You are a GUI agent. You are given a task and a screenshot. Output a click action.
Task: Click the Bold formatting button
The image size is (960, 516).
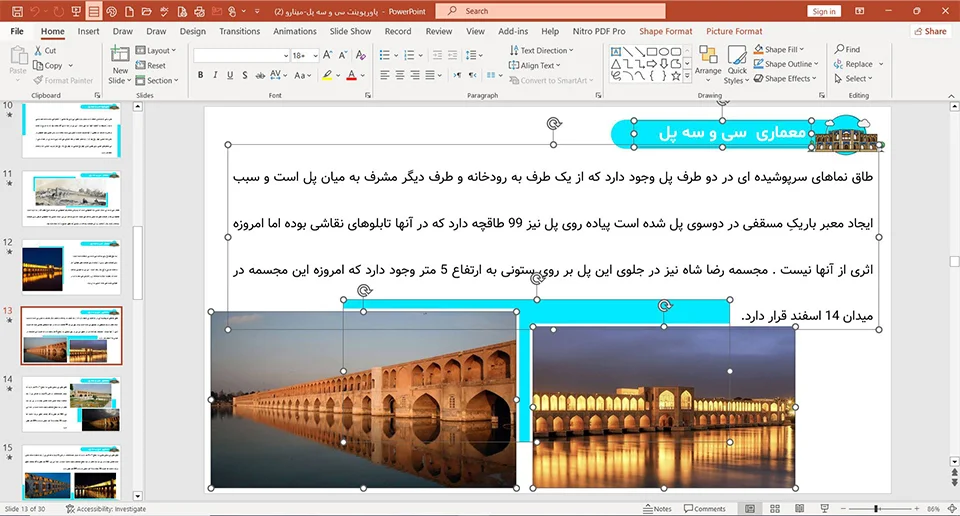click(x=200, y=75)
